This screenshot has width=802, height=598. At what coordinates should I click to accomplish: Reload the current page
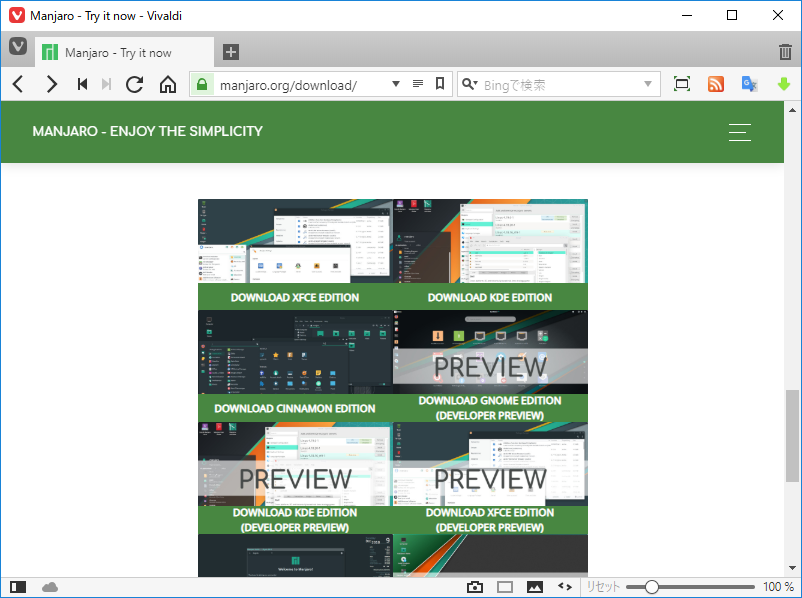pyautogui.click(x=135, y=84)
